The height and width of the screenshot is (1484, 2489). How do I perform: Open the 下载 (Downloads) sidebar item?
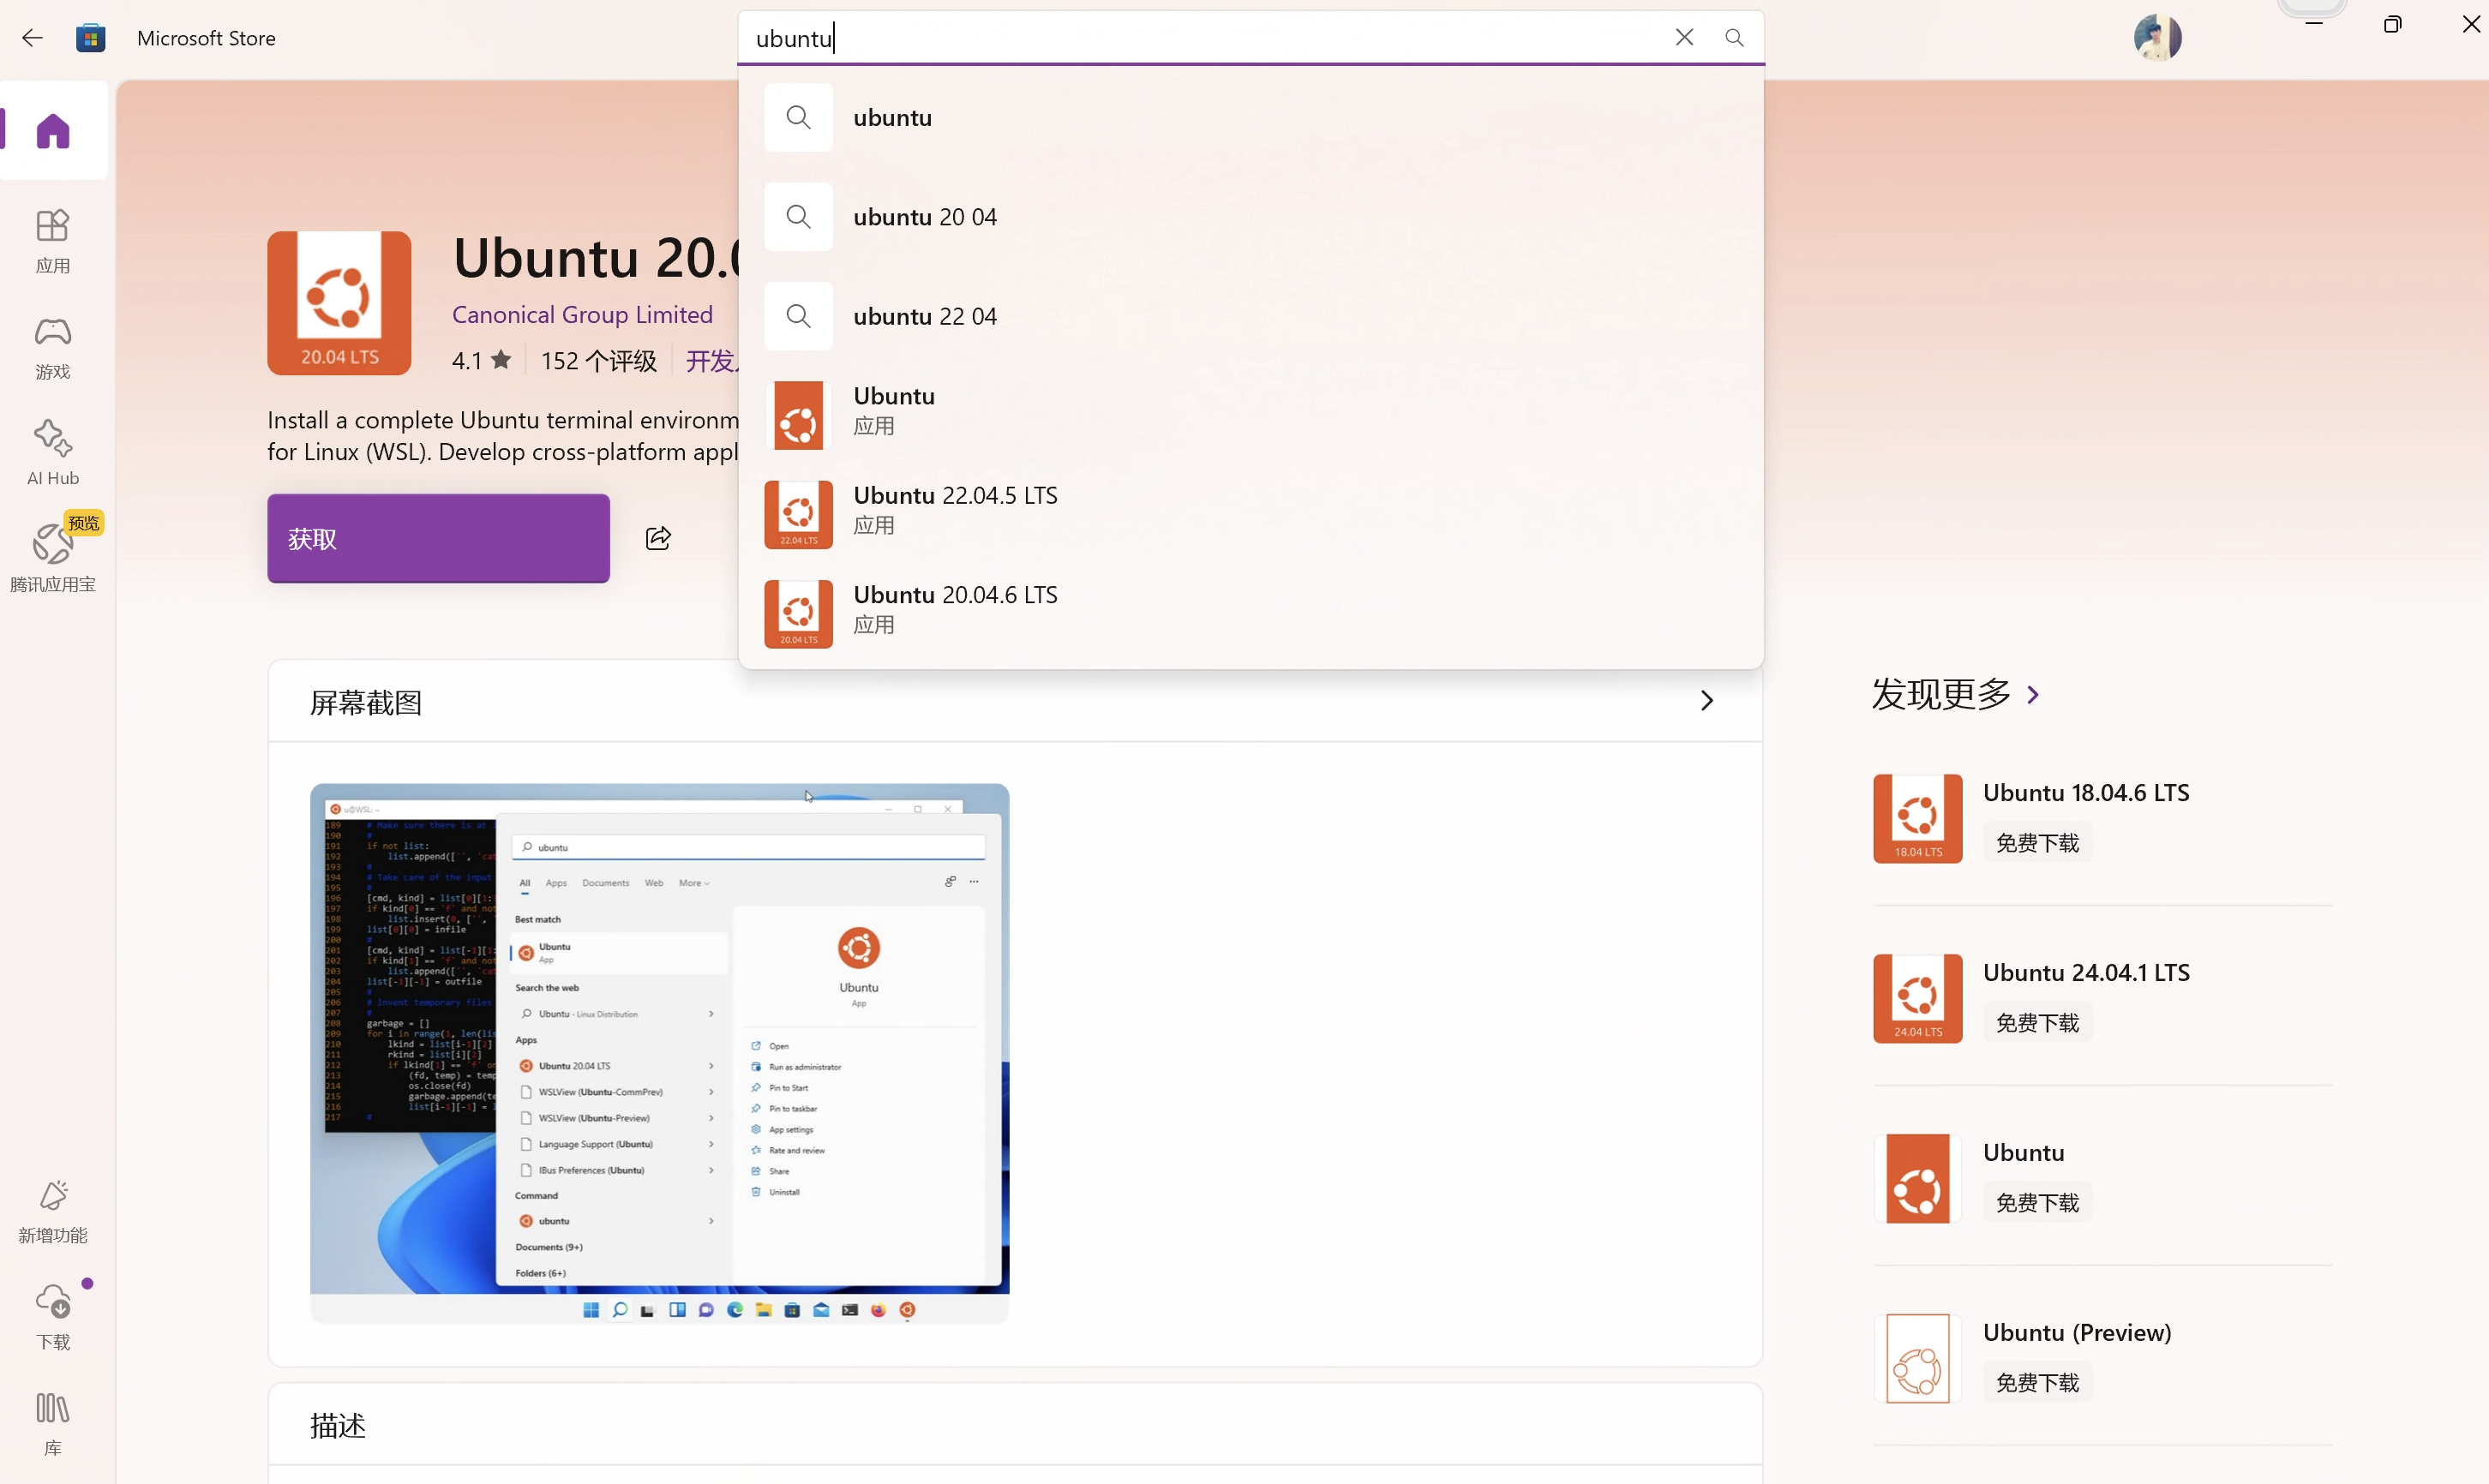53,1317
